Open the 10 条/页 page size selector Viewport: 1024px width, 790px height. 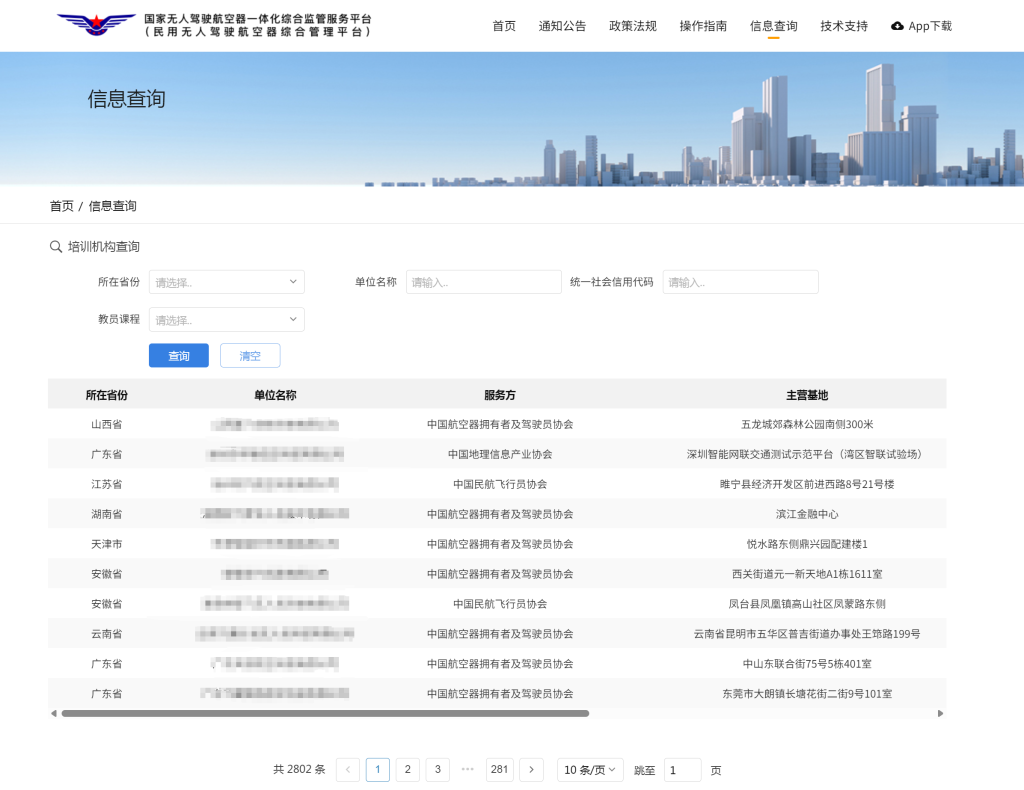click(x=590, y=770)
